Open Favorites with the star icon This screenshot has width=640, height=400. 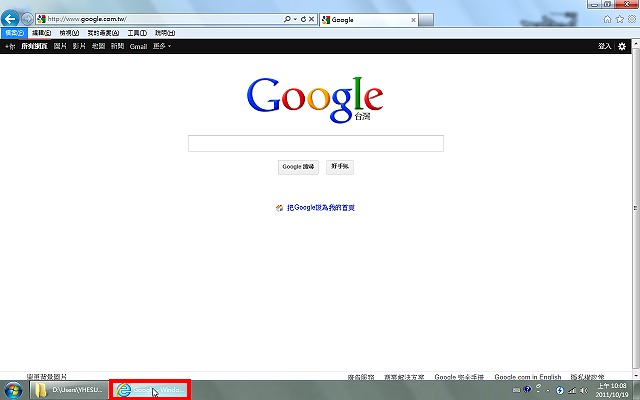[620, 19]
